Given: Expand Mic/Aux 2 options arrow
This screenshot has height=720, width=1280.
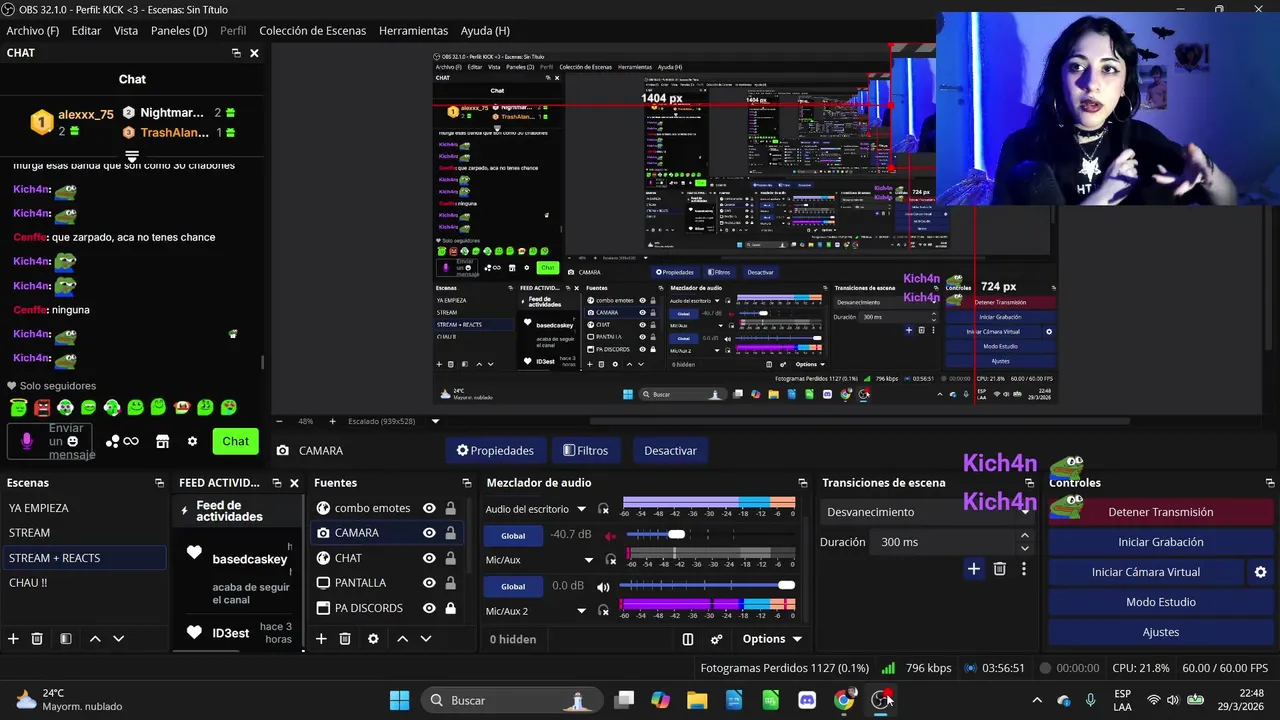Looking at the screenshot, I should coord(581,611).
